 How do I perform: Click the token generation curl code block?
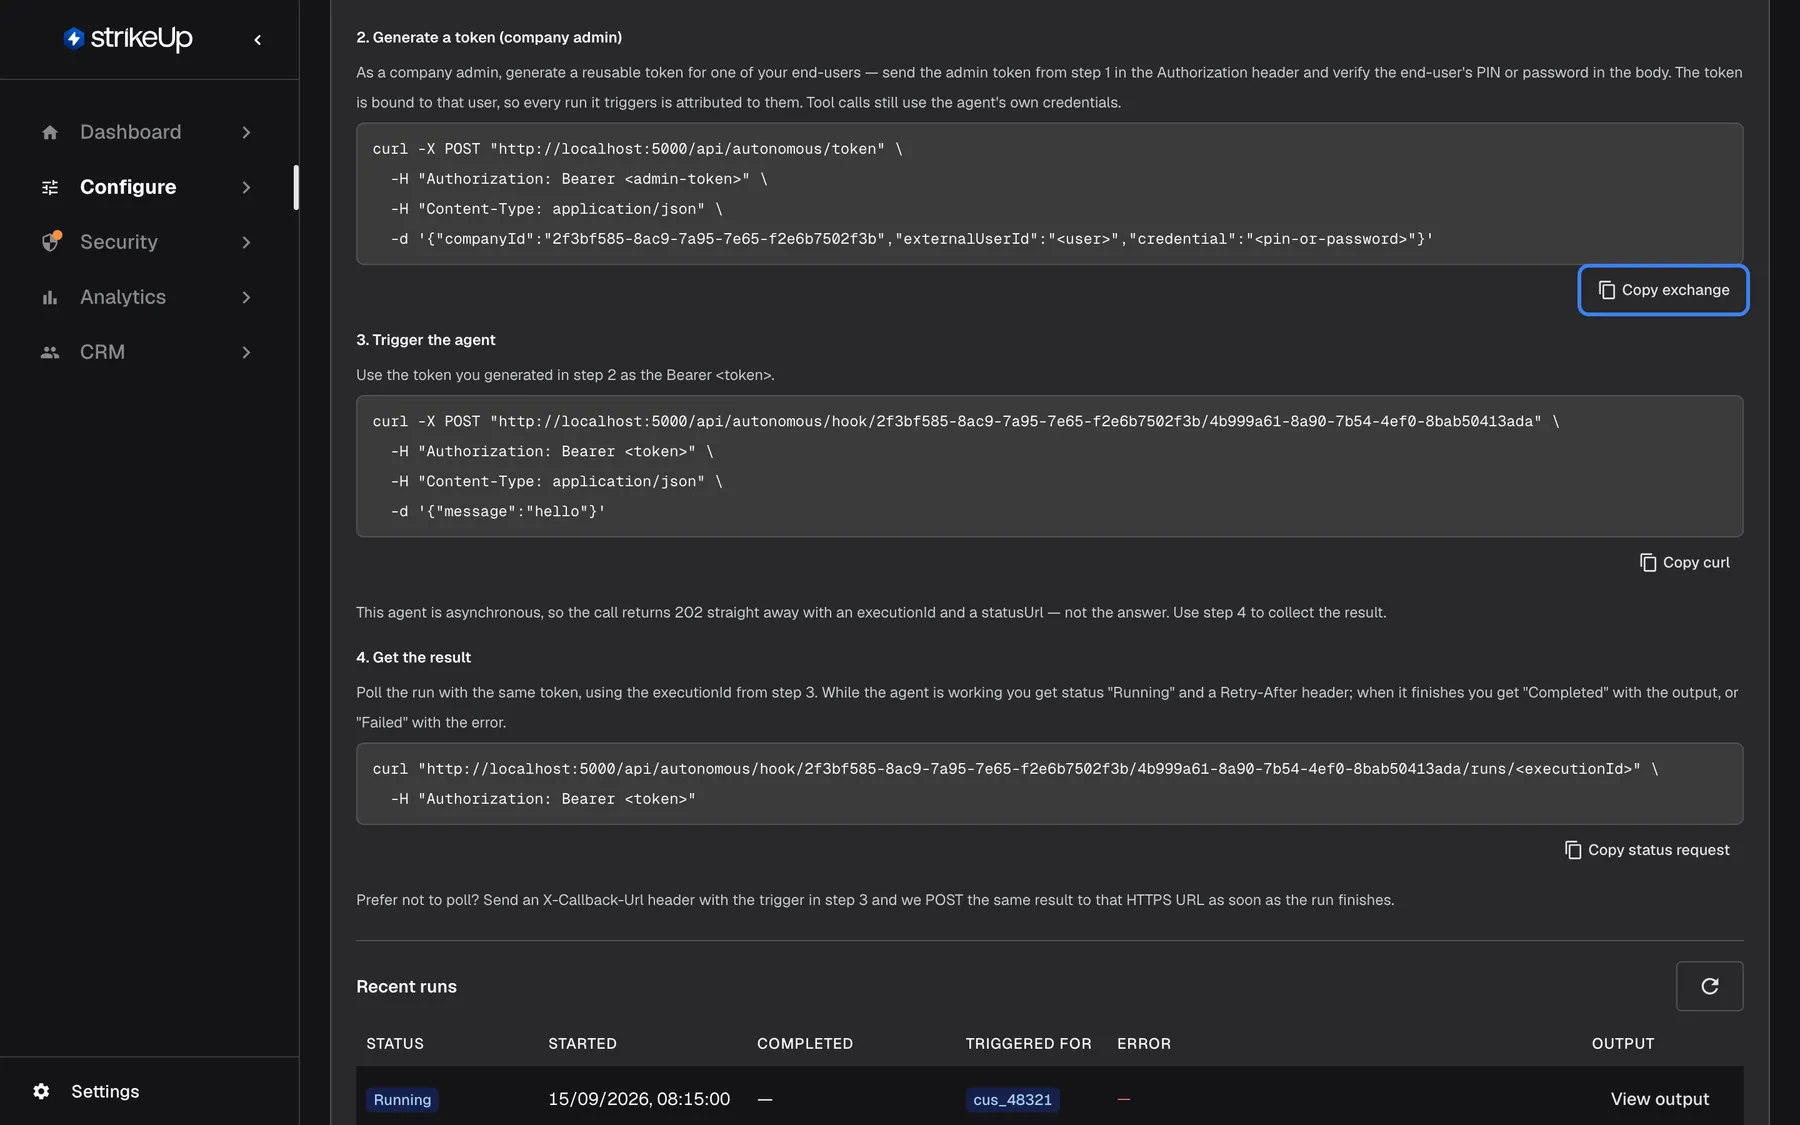coord(1050,194)
